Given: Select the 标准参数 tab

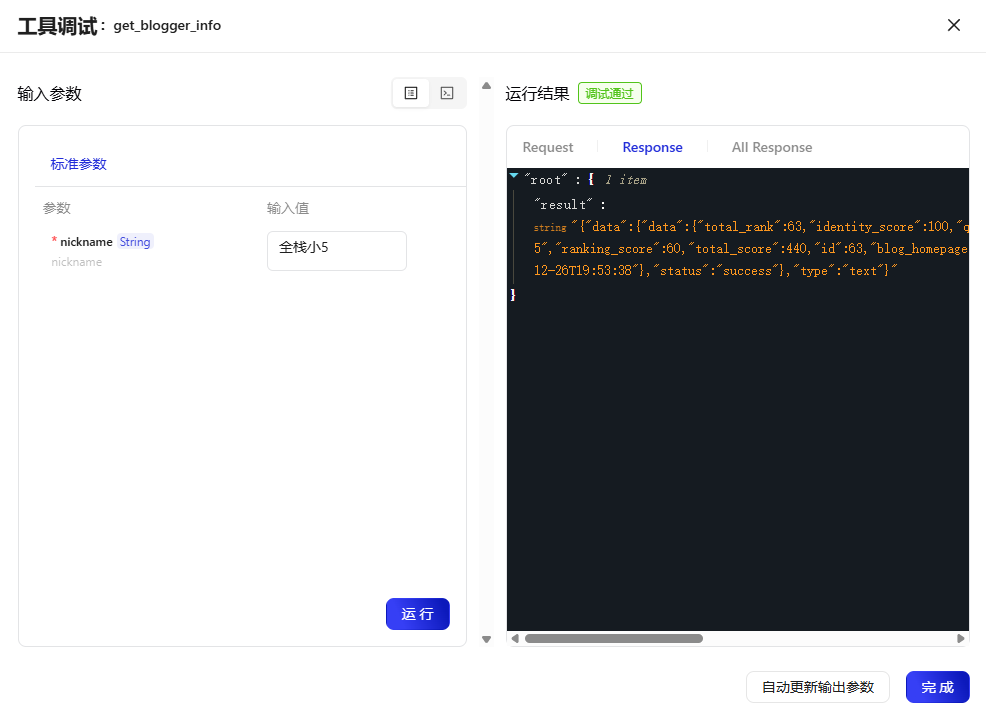Looking at the screenshot, I should tap(79, 164).
